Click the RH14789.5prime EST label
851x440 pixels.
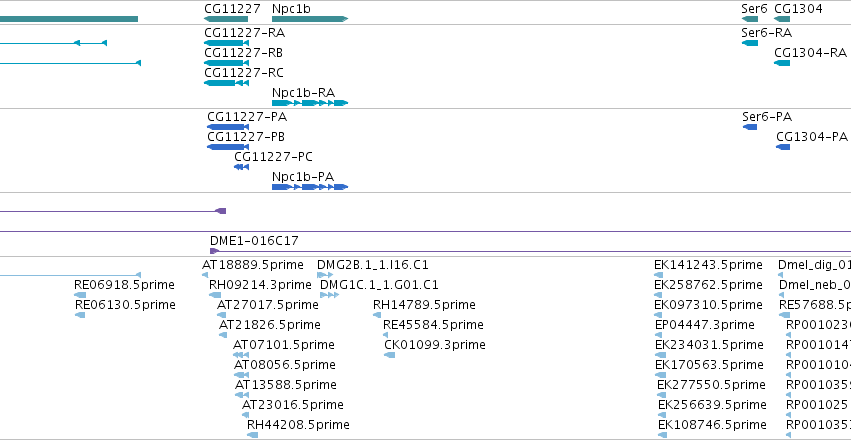point(424,305)
